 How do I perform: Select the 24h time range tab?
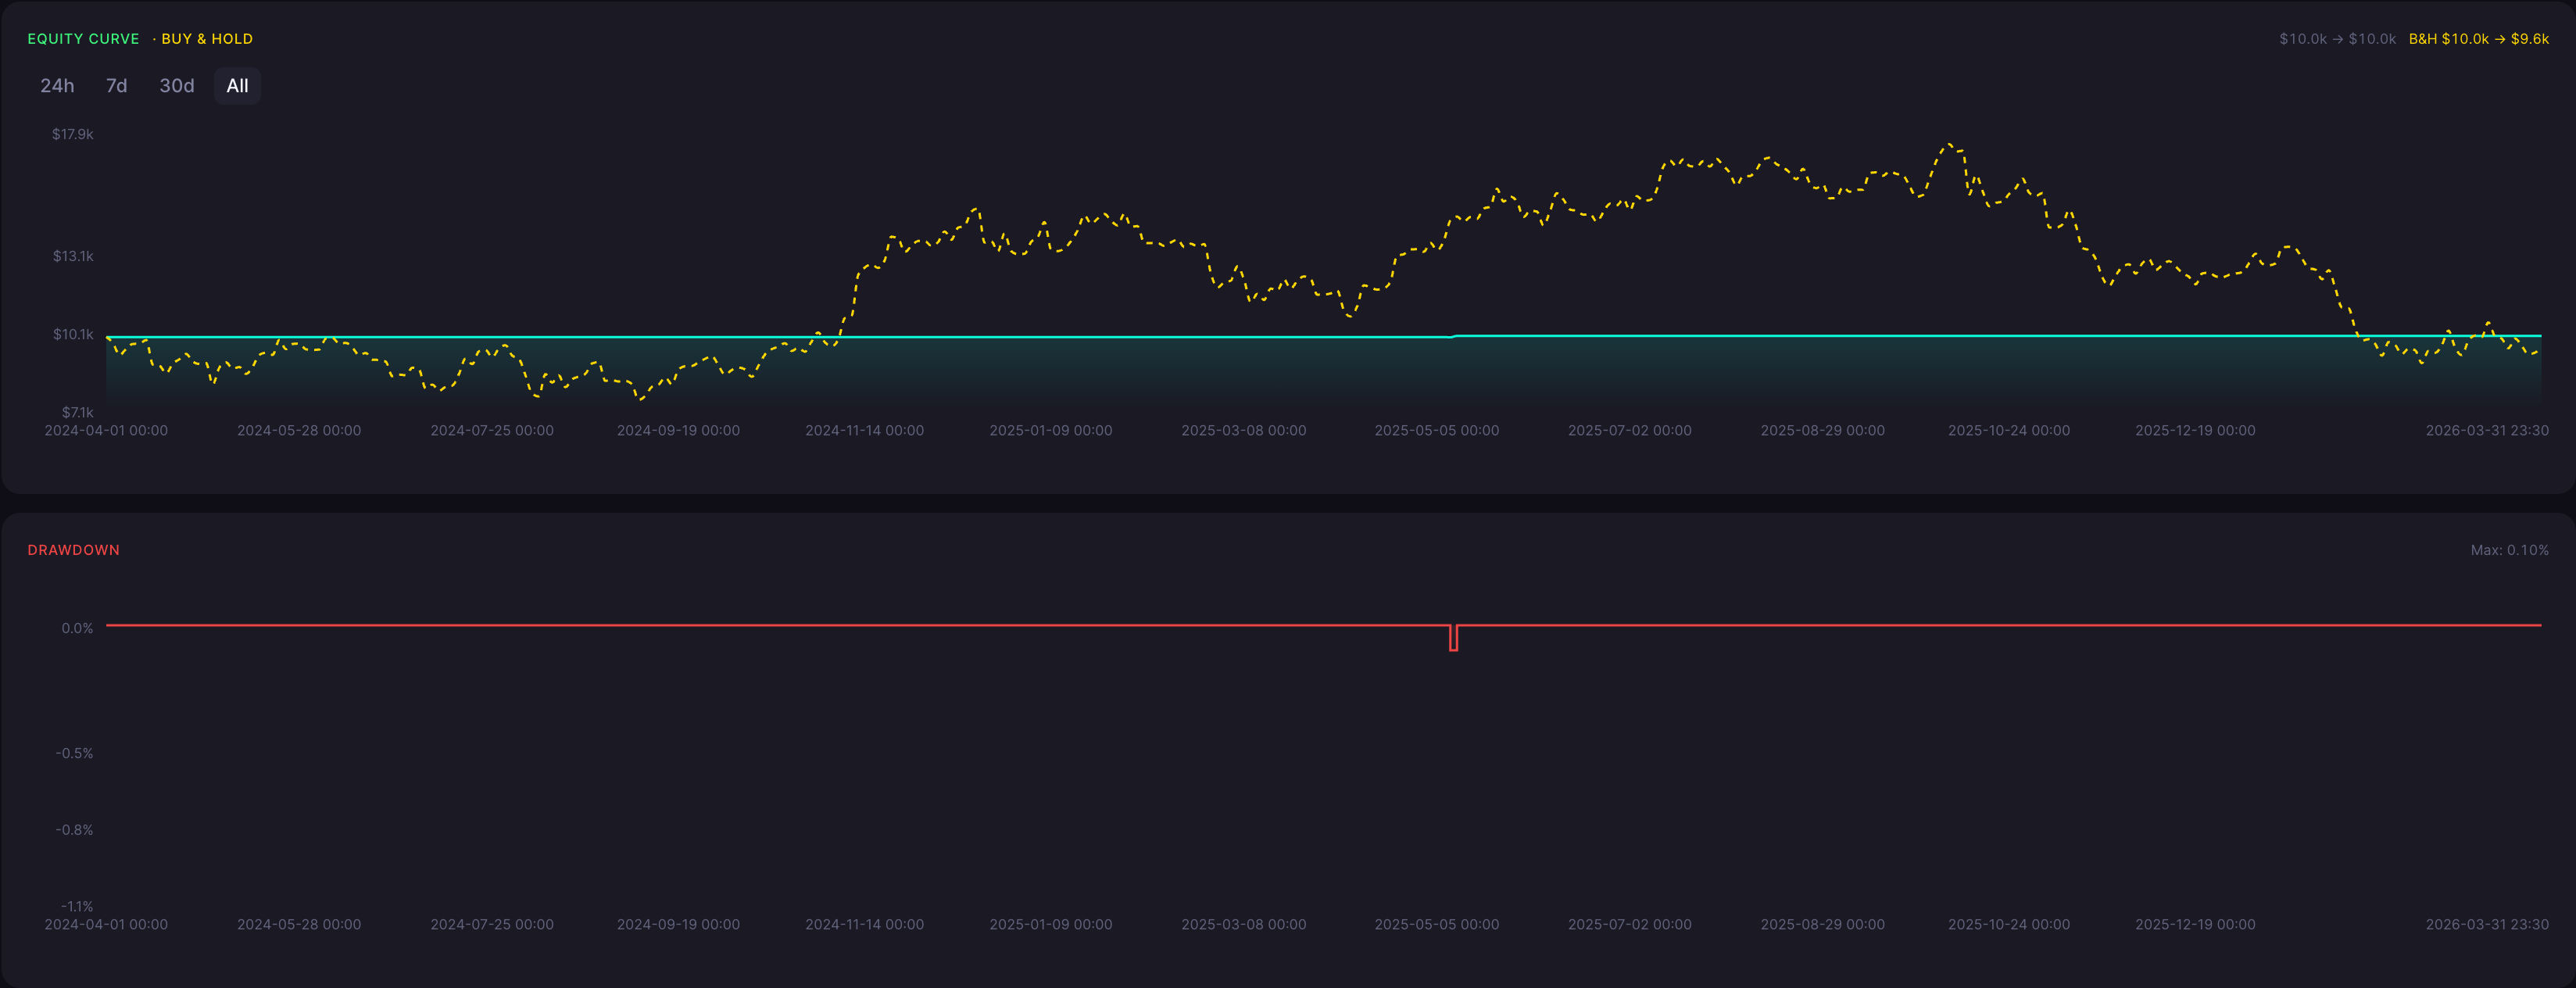click(x=57, y=86)
